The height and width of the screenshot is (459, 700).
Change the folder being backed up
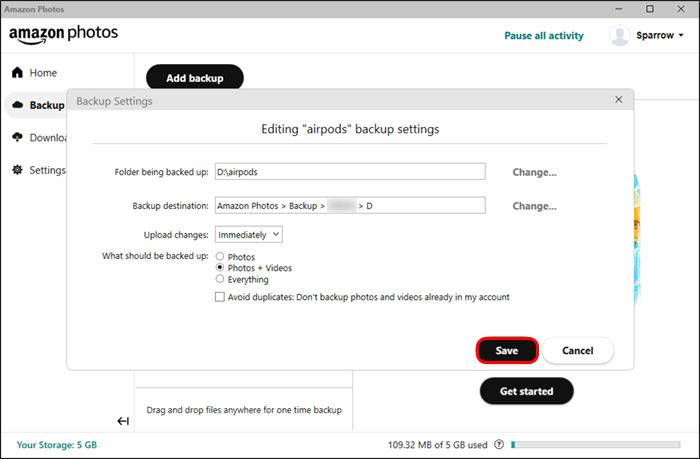(x=534, y=172)
